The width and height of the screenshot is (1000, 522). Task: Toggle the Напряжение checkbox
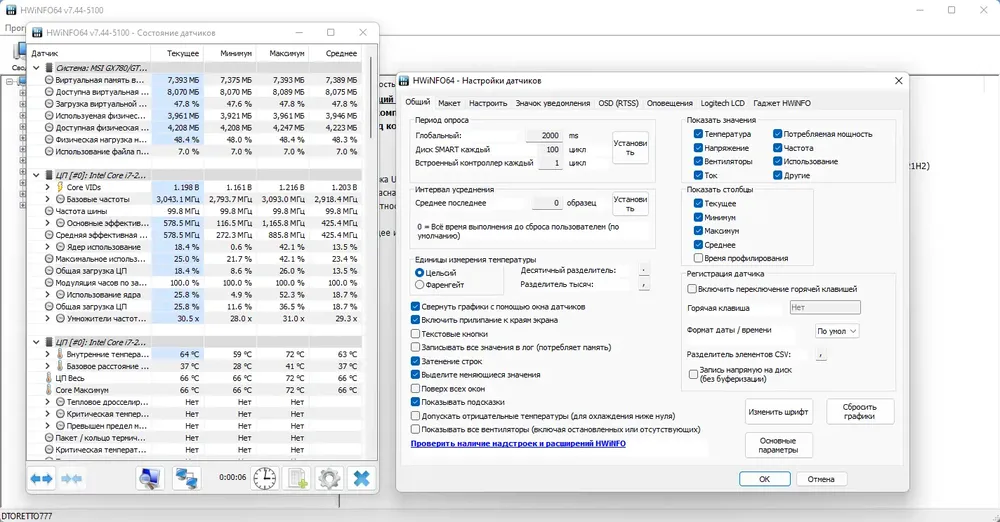pos(698,148)
